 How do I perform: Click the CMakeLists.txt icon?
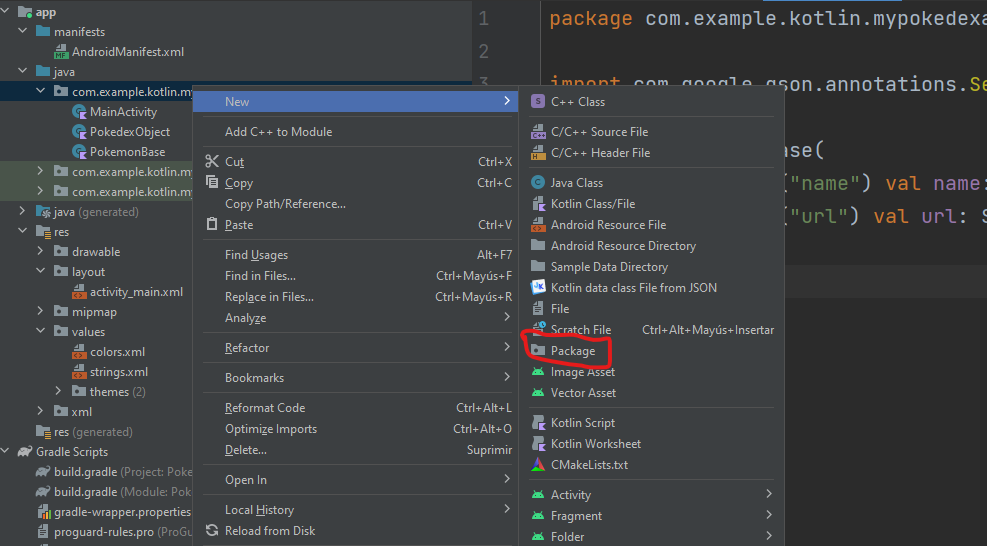click(538, 465)
